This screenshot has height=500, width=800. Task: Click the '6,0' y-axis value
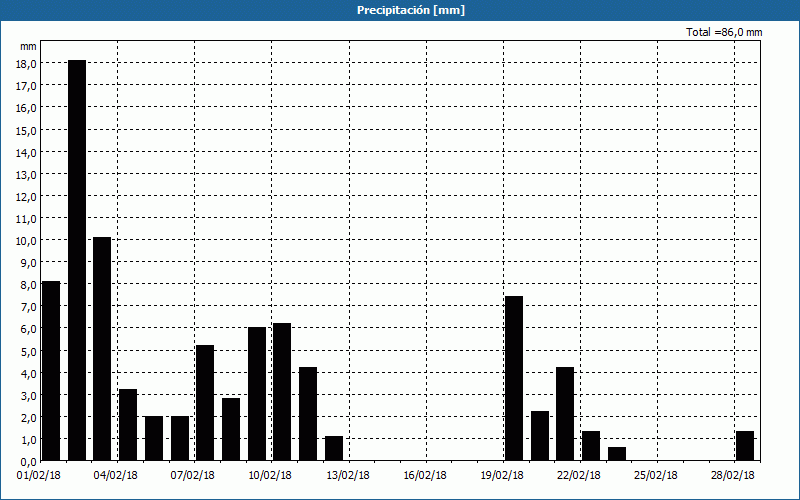28,329
